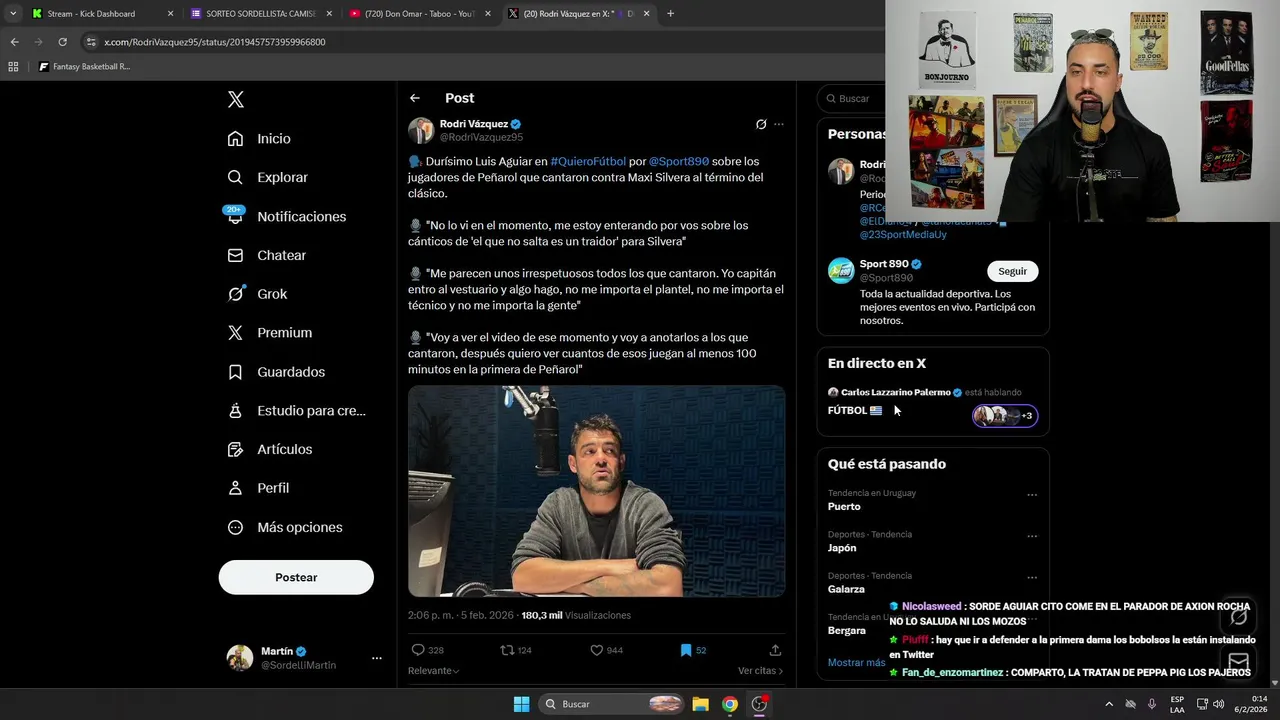Close the Kick Dashboard tab
The width and height of the screenshot is (1280, 720).
point(170,14)
